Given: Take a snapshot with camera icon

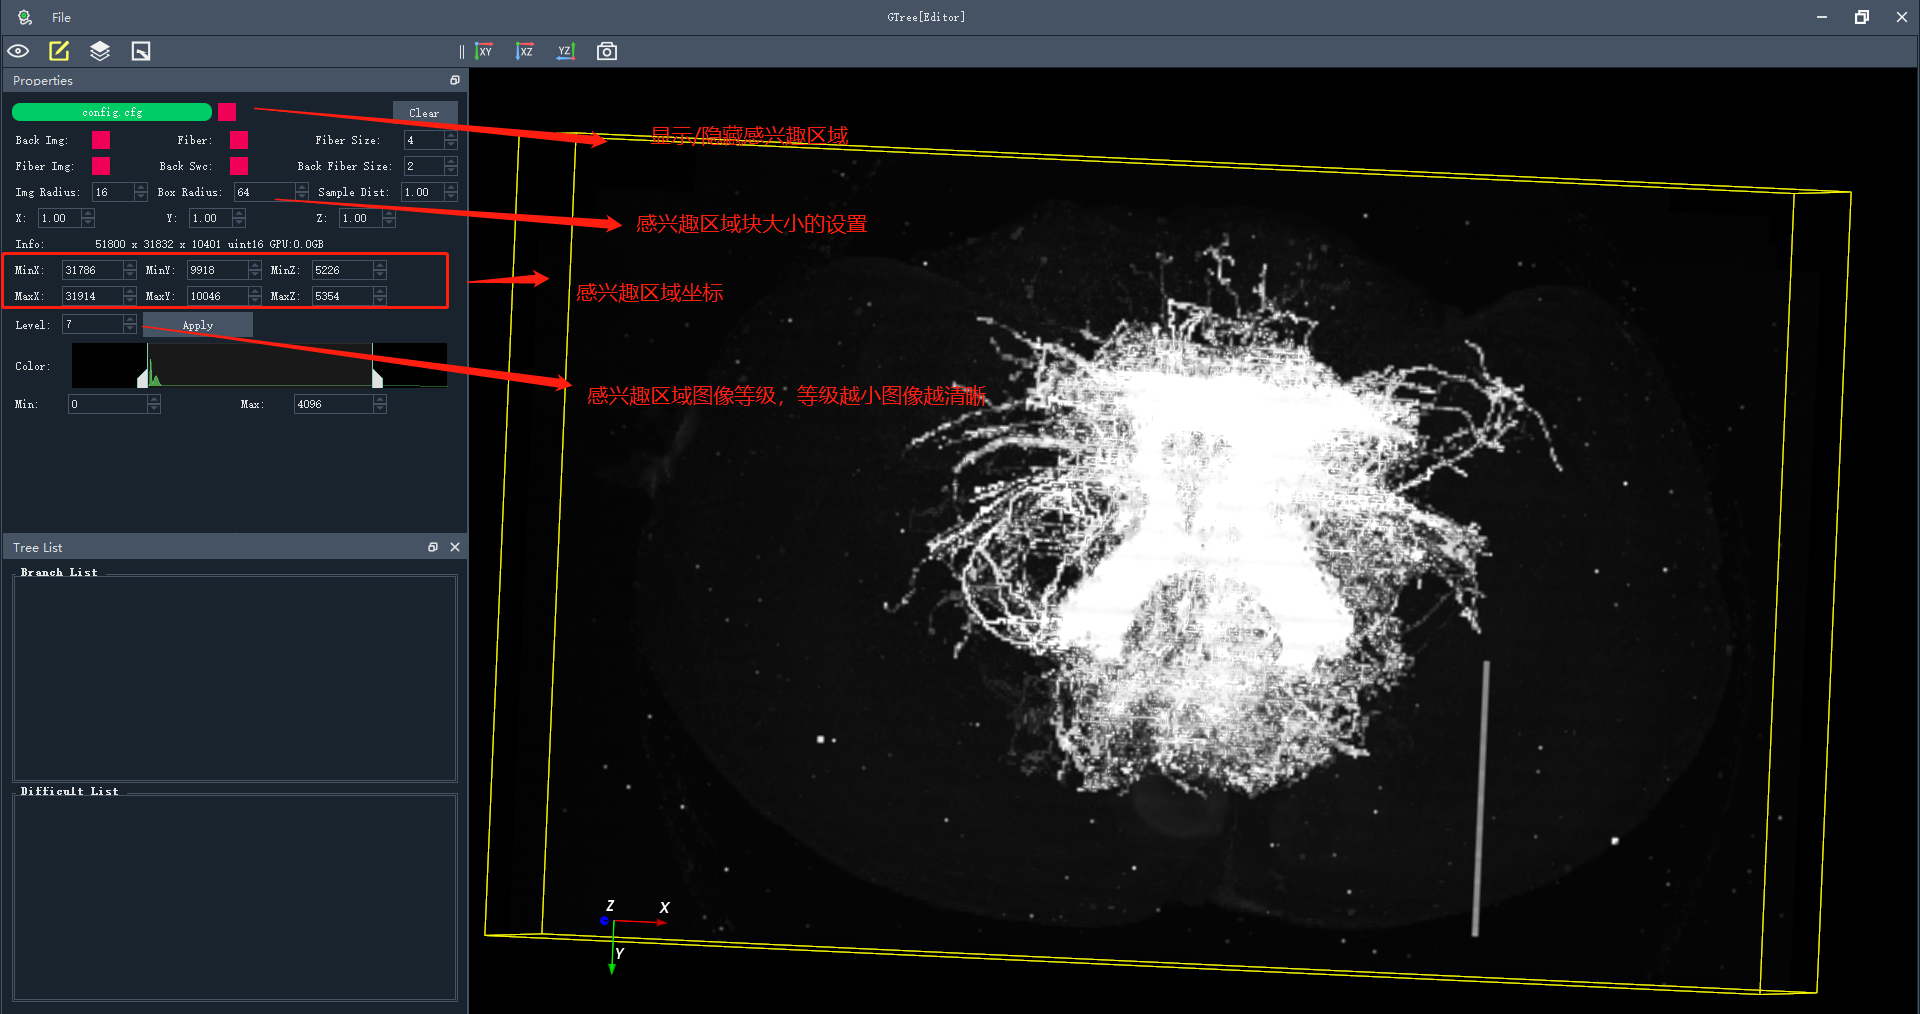Looking at the screenshot, I should pyautogui.click(x=607, y=51).
